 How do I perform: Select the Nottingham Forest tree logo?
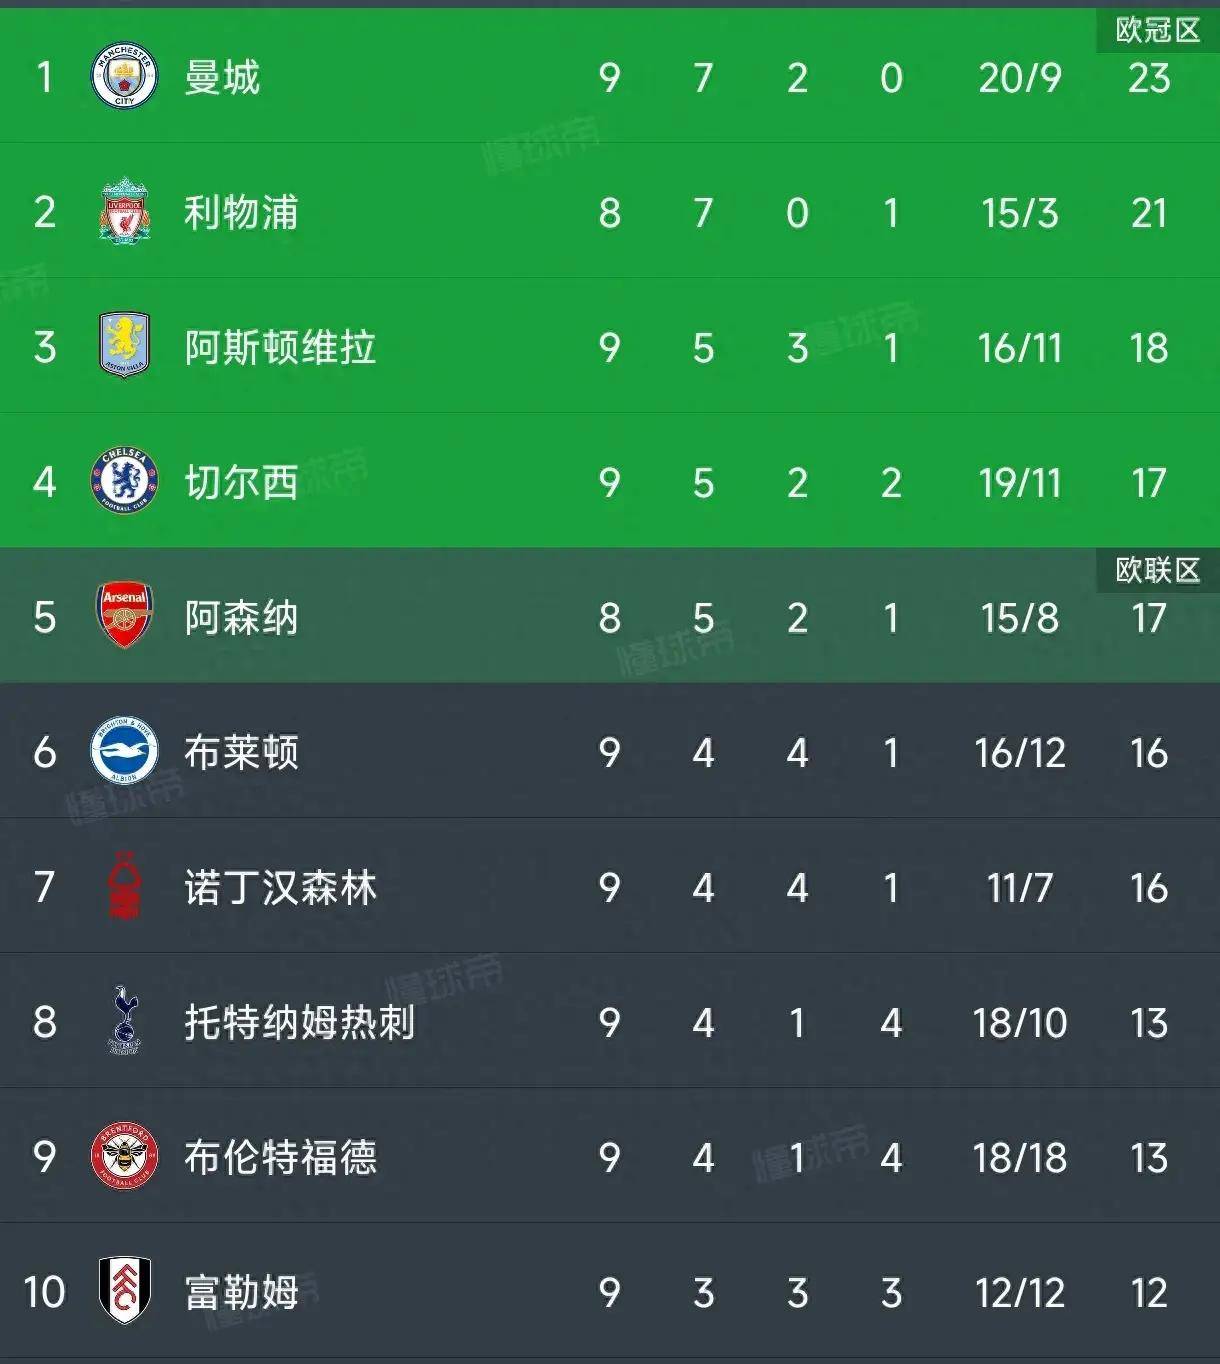[x=124, y=886]
